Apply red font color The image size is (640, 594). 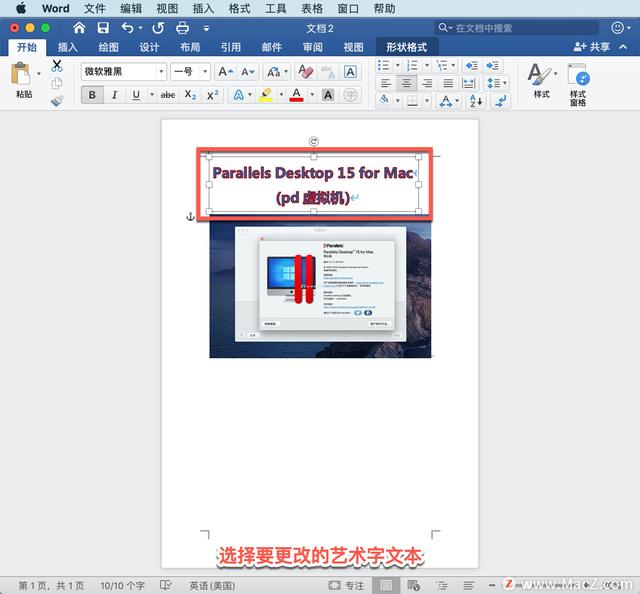point(297,95)
